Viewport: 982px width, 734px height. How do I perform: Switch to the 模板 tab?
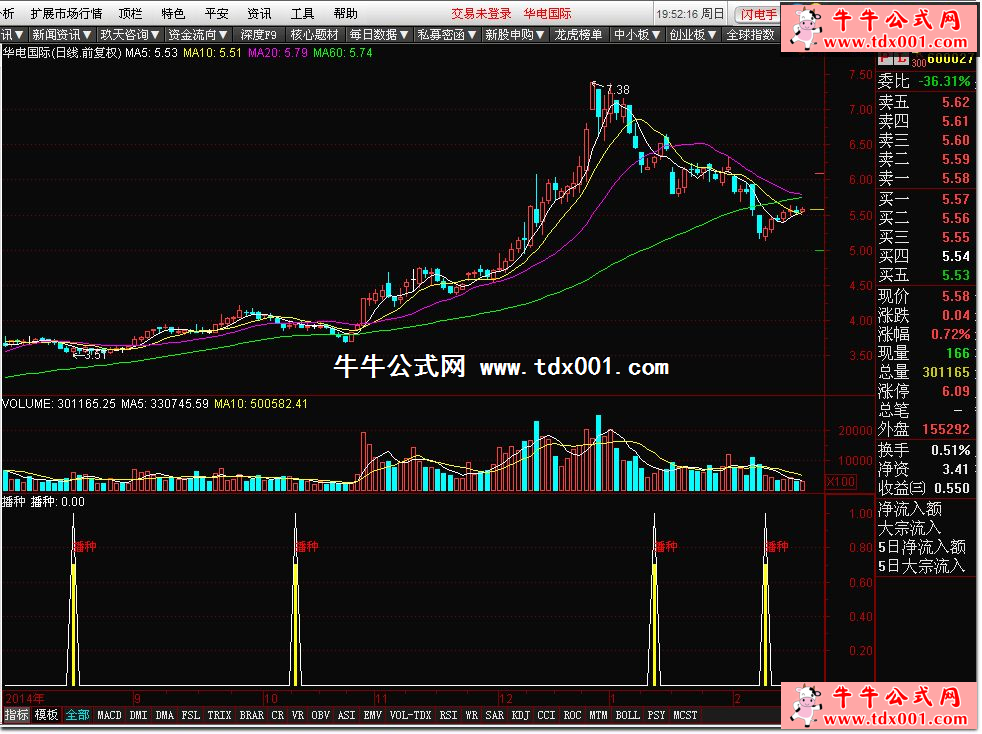point(46,715)
